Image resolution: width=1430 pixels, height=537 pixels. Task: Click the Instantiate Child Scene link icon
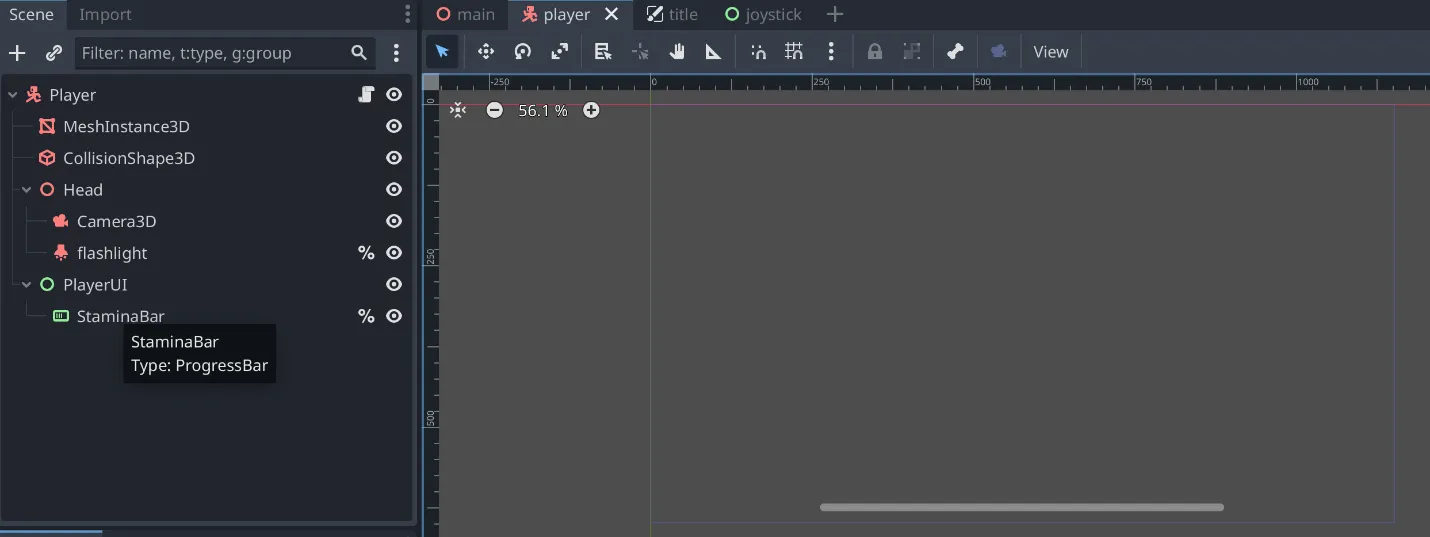[54, 53]
